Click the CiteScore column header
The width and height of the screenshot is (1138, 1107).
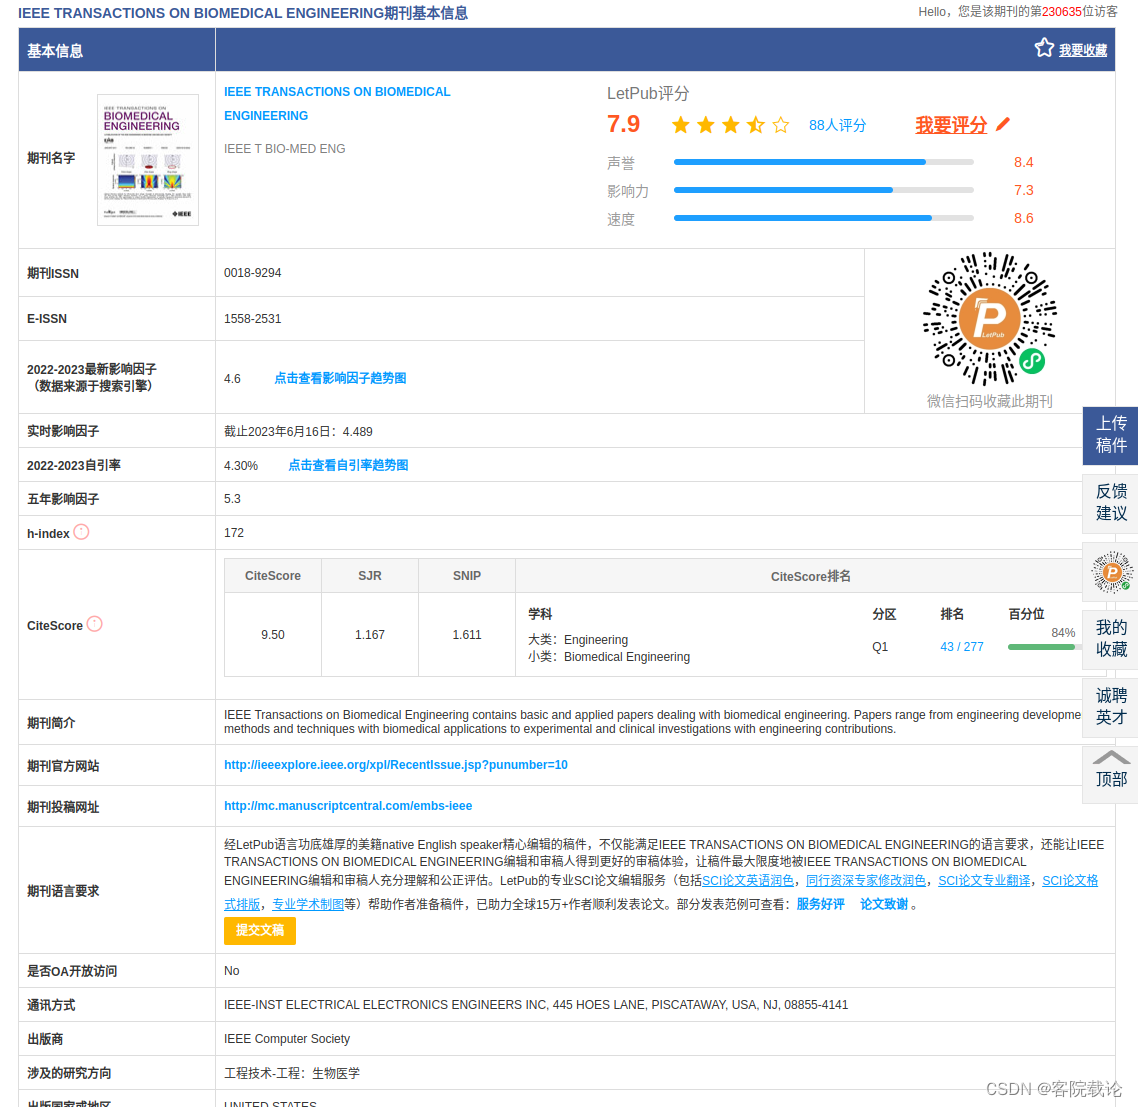point(273,576)
